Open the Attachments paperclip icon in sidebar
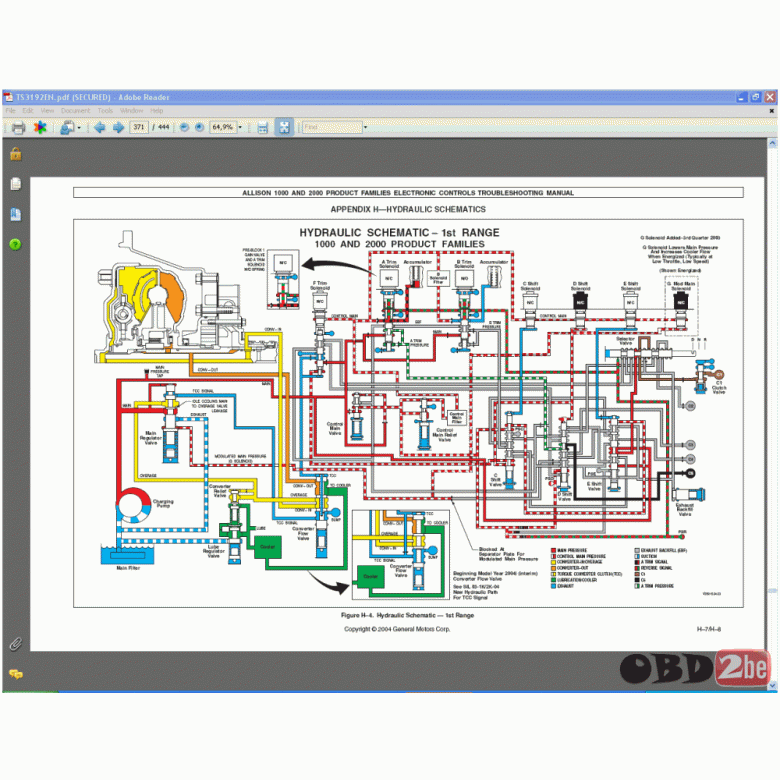780x780 pixels. coord(15,644)
